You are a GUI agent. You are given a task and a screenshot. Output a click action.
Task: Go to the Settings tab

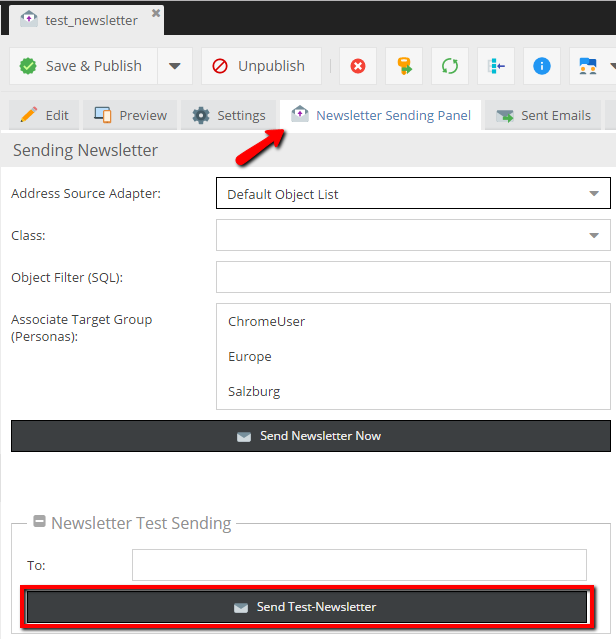(229, 115)
